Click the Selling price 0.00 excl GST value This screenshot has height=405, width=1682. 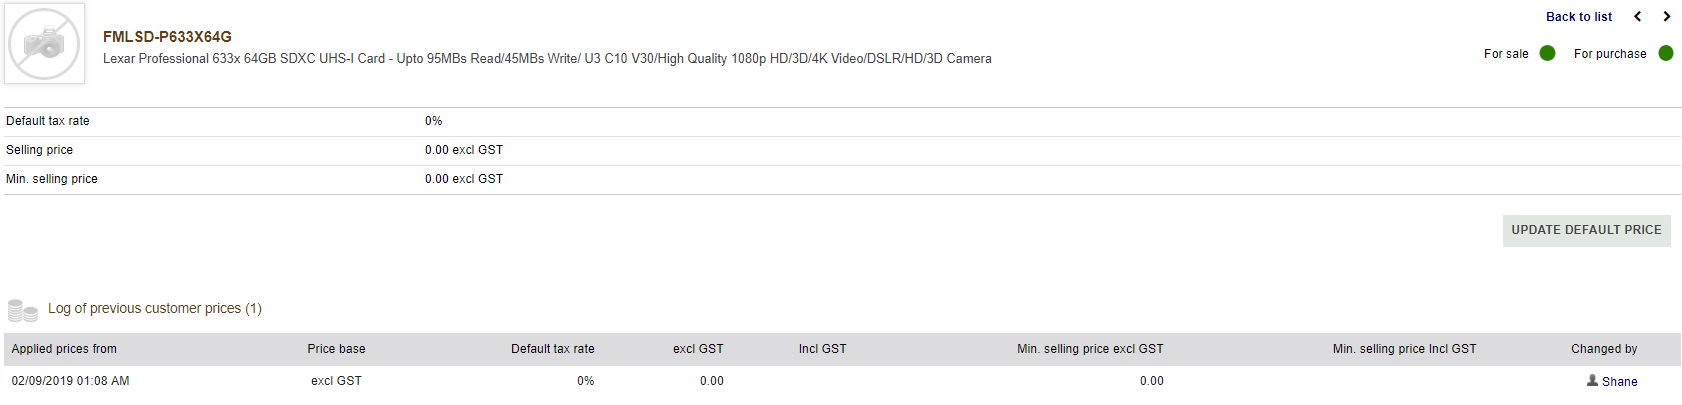pos(464,150)
